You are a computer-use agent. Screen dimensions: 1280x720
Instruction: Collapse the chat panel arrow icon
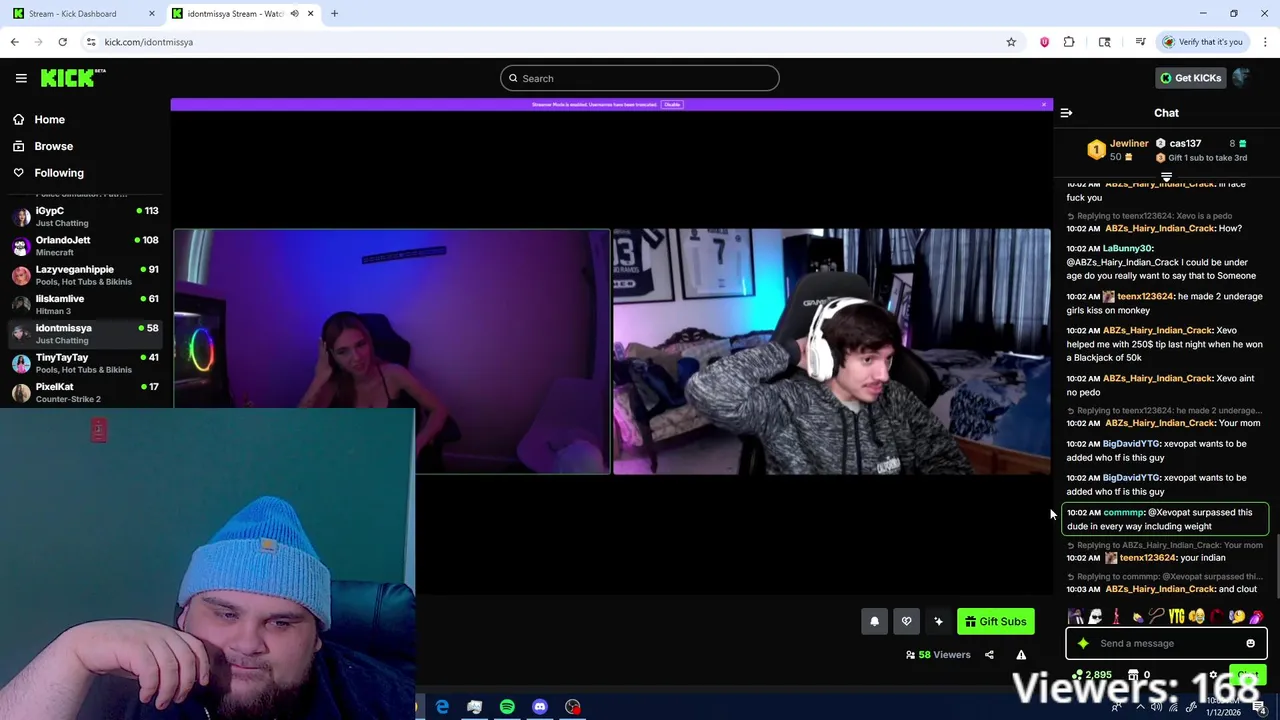pos(1066,113)
